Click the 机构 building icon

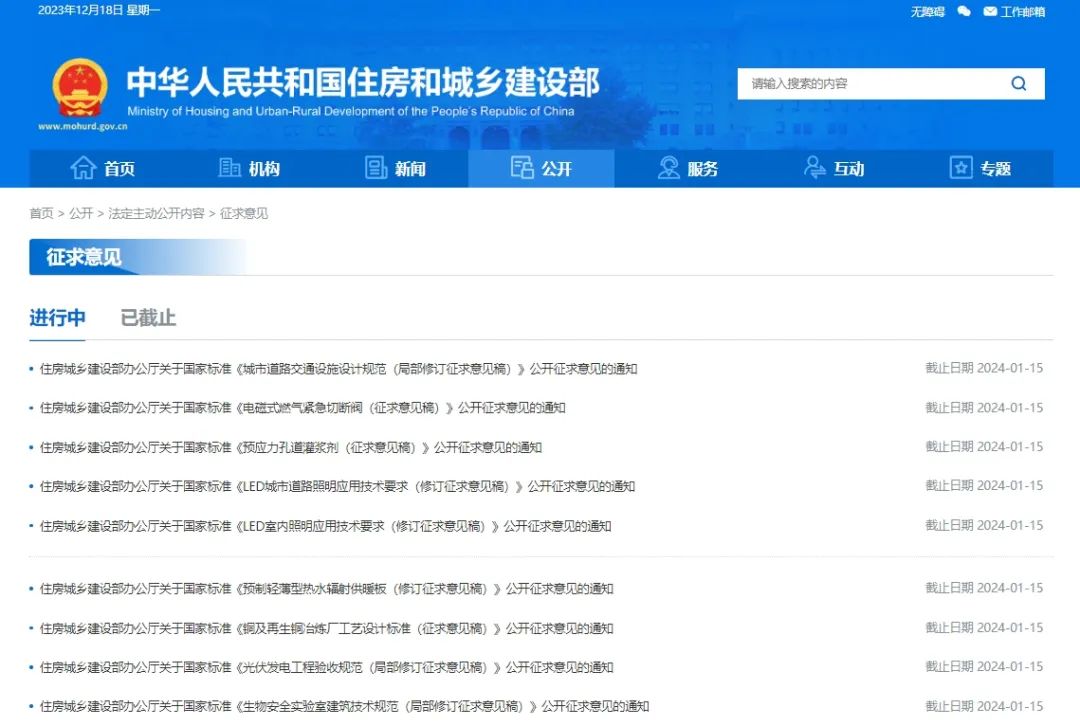click(x=230, y=168)
